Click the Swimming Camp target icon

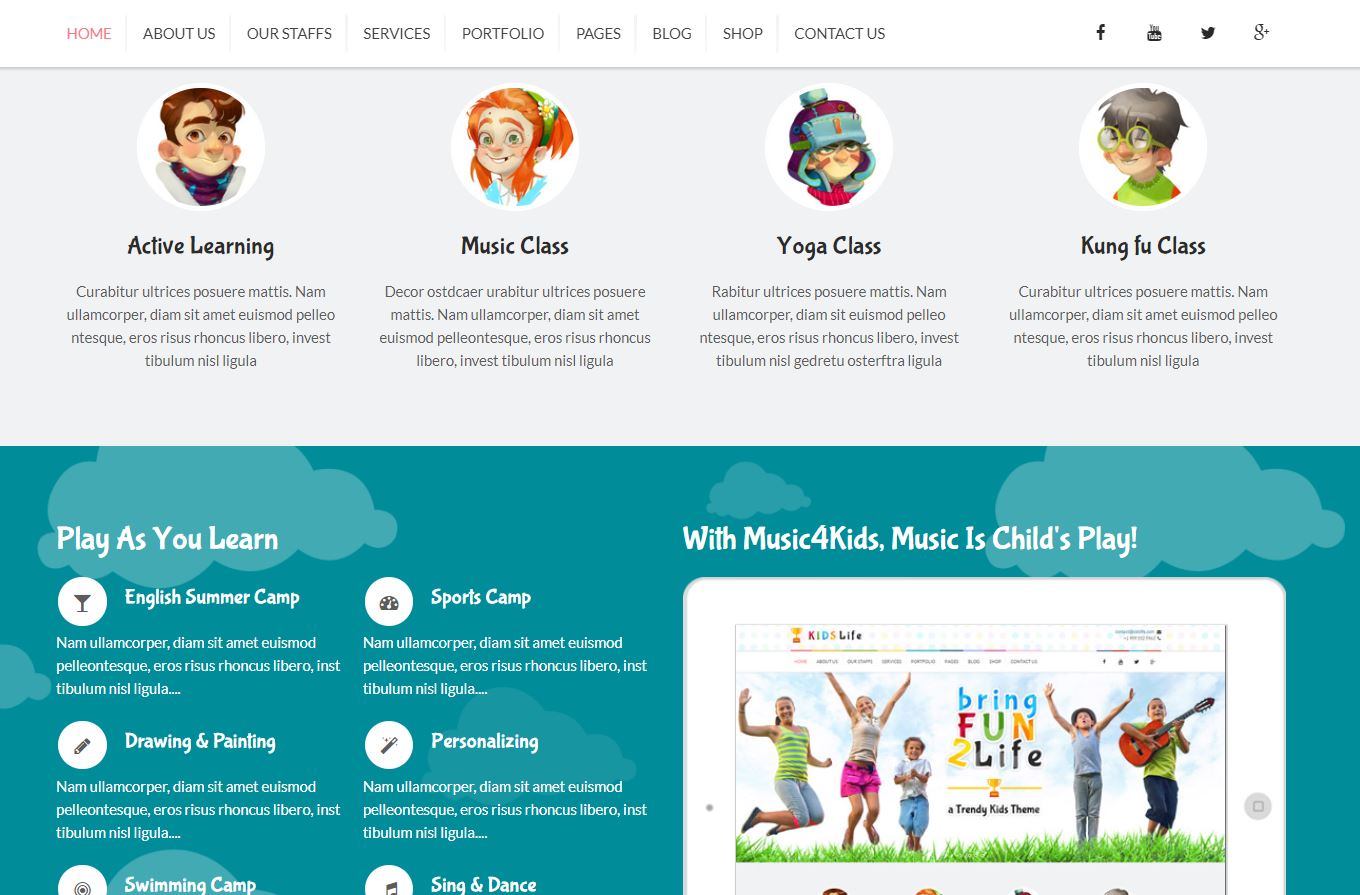pyautogui.click(x=82, y=885)
